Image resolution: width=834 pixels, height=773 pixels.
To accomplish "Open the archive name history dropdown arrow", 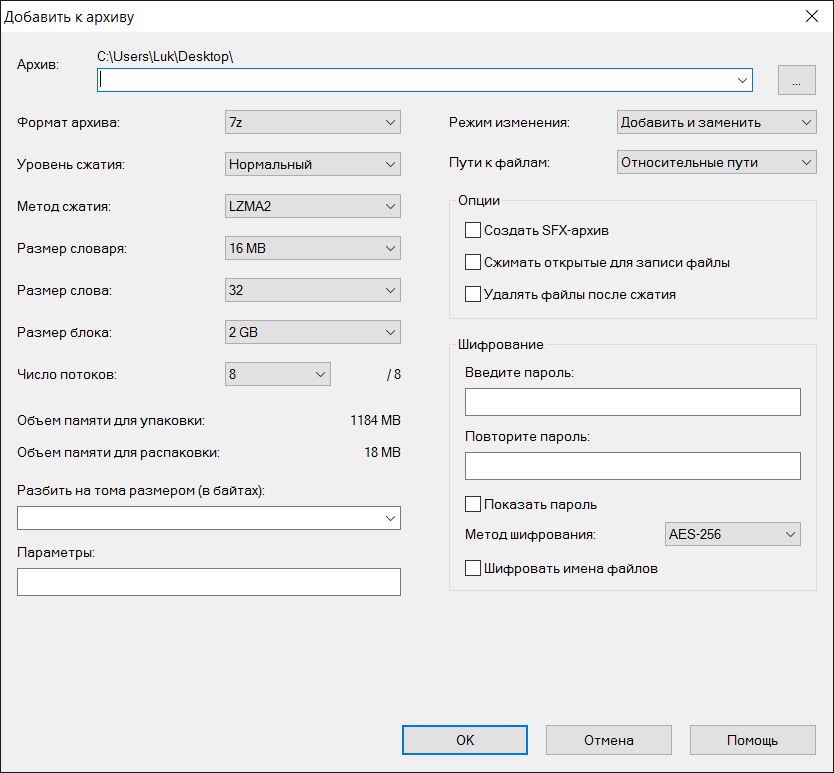I will pyautogui.click(x=743, y=80).
